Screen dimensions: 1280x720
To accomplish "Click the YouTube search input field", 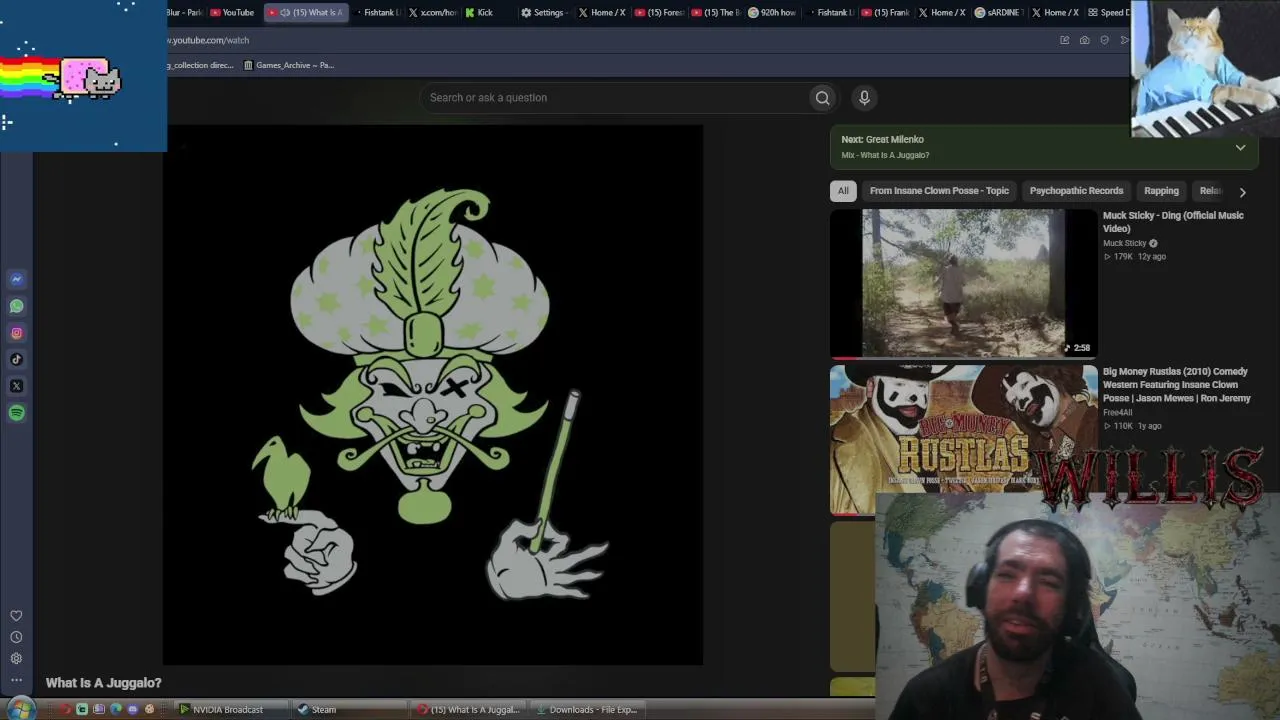I will (616, 97).
